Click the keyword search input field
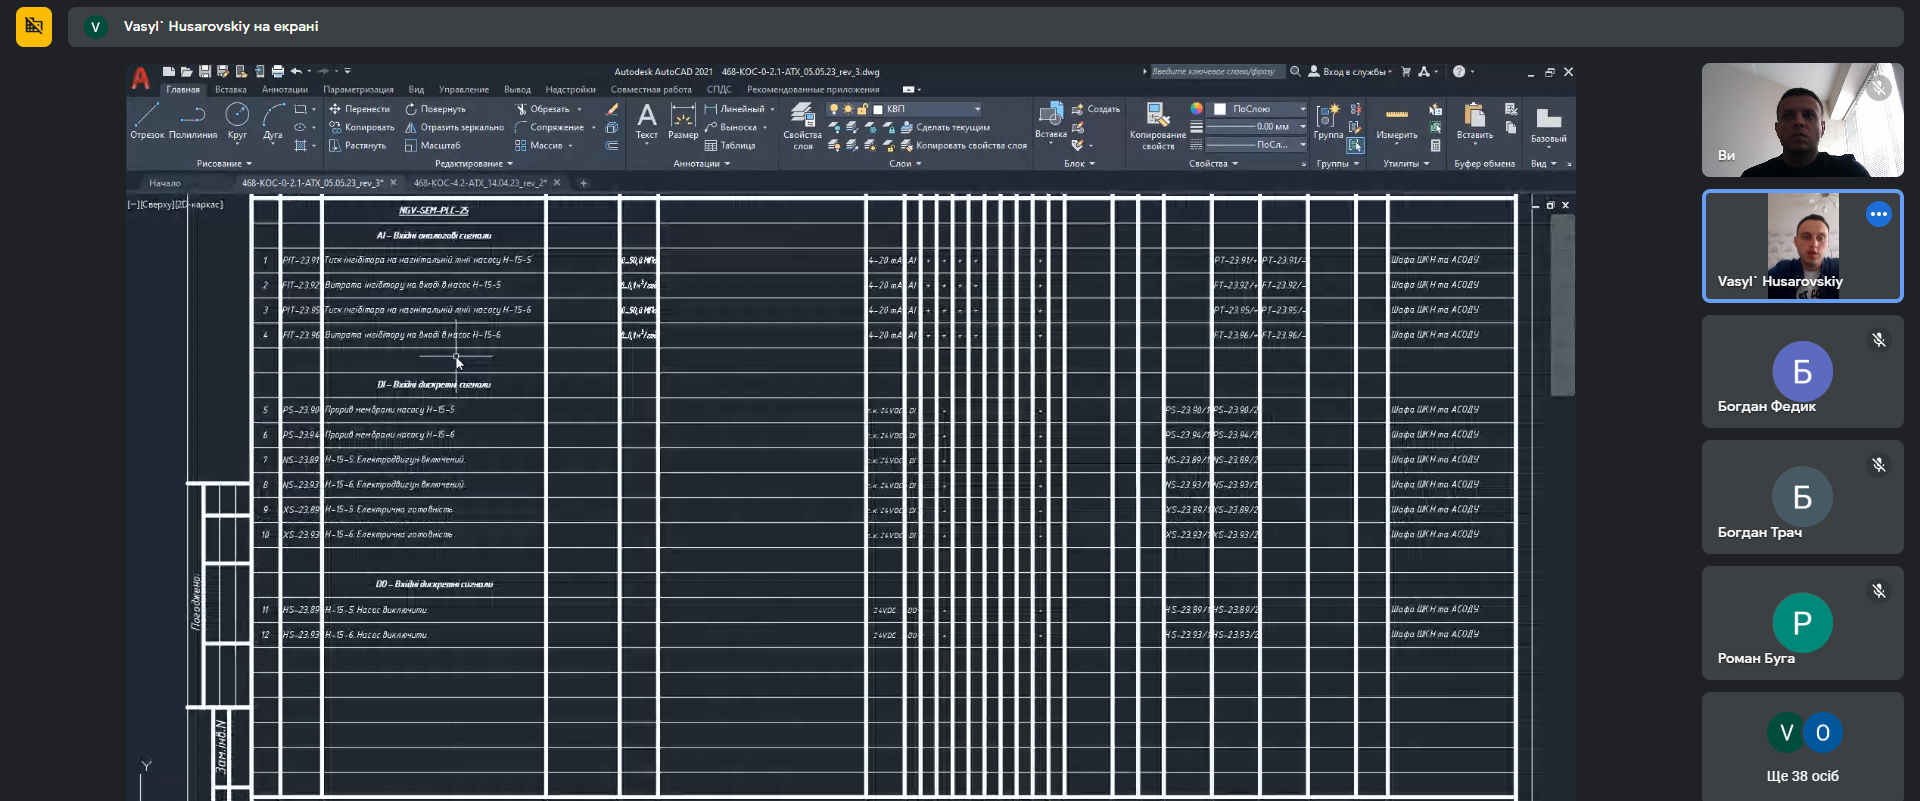 pyautogui.click(x=1216, y=72)
